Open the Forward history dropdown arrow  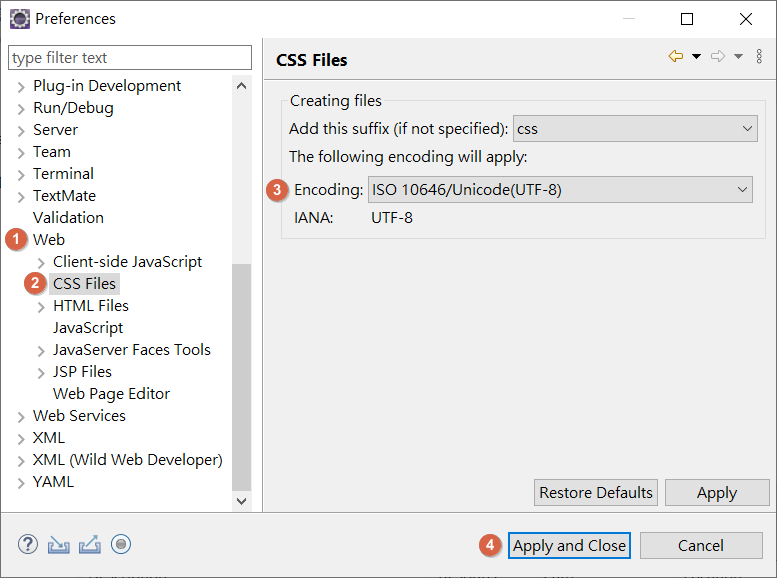(x=738, y=57)
